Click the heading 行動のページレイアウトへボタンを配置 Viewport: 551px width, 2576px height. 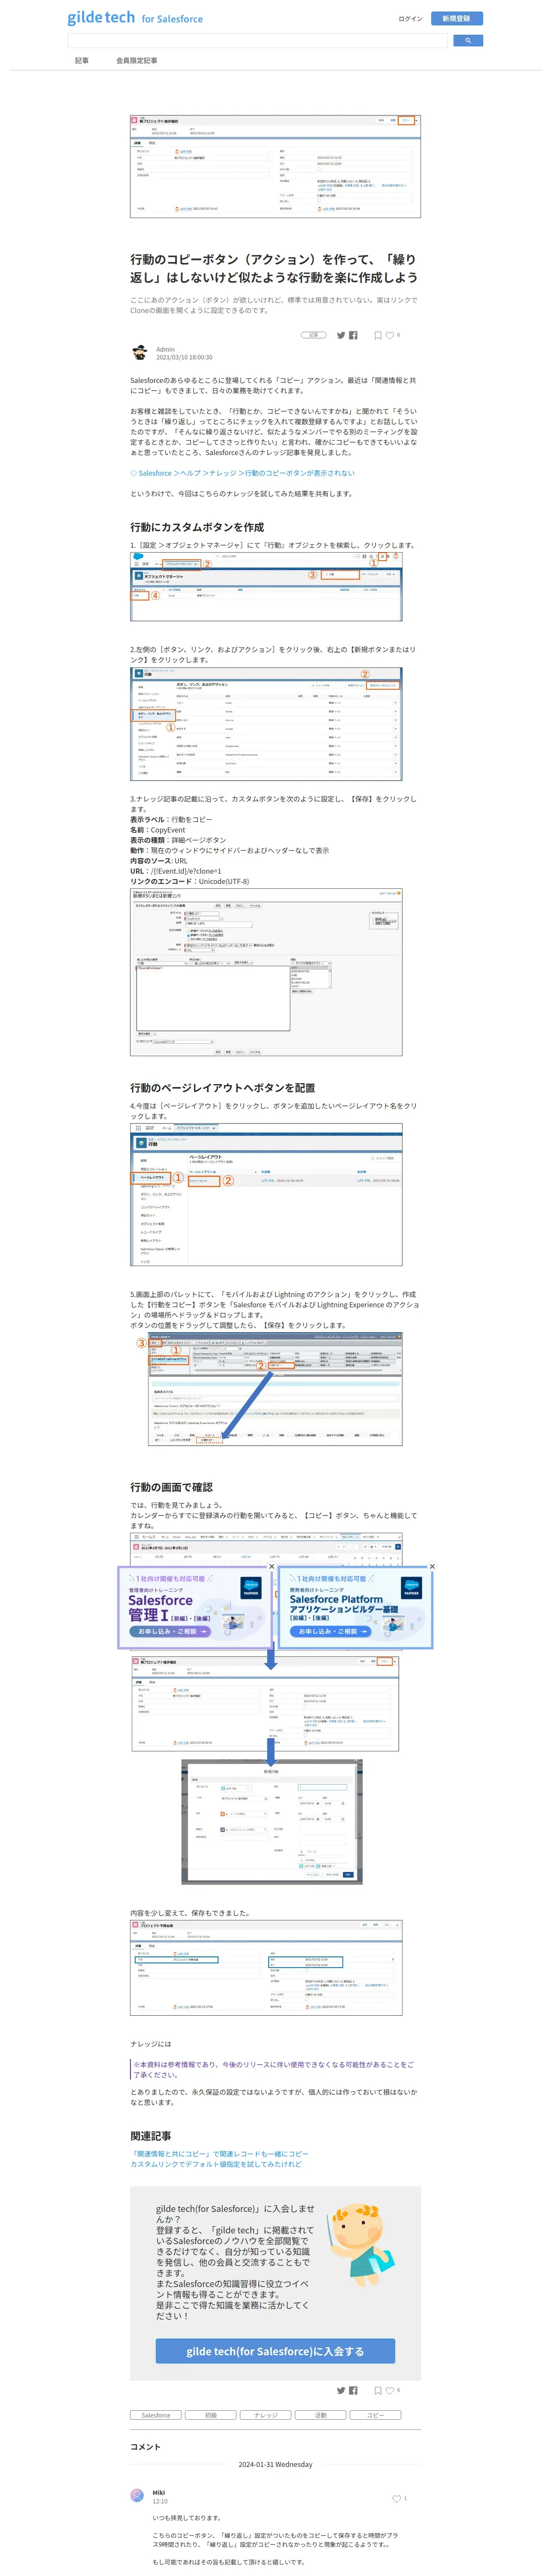tap(223, 1088)
